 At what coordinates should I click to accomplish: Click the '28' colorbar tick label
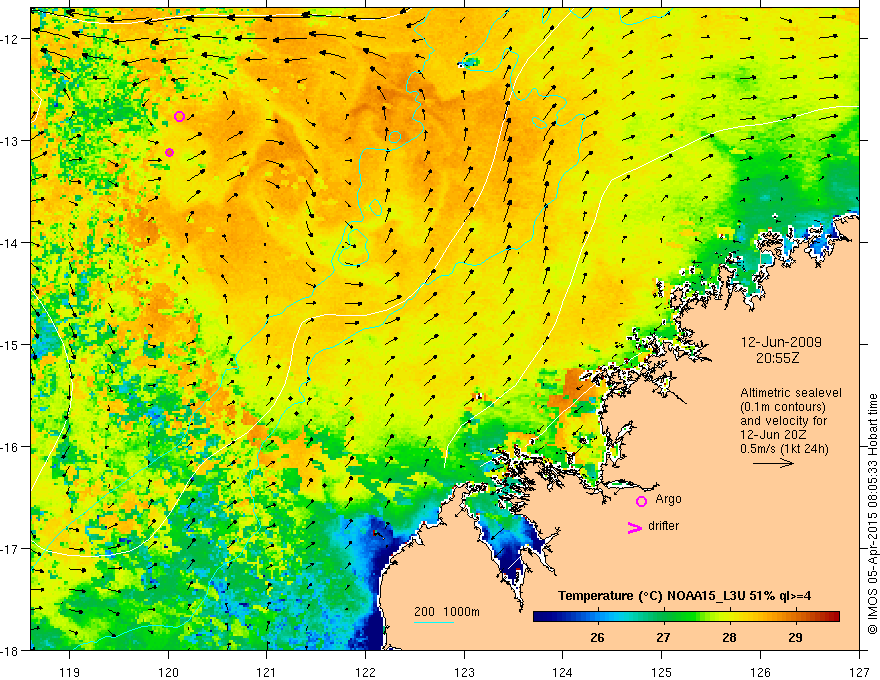729,637
